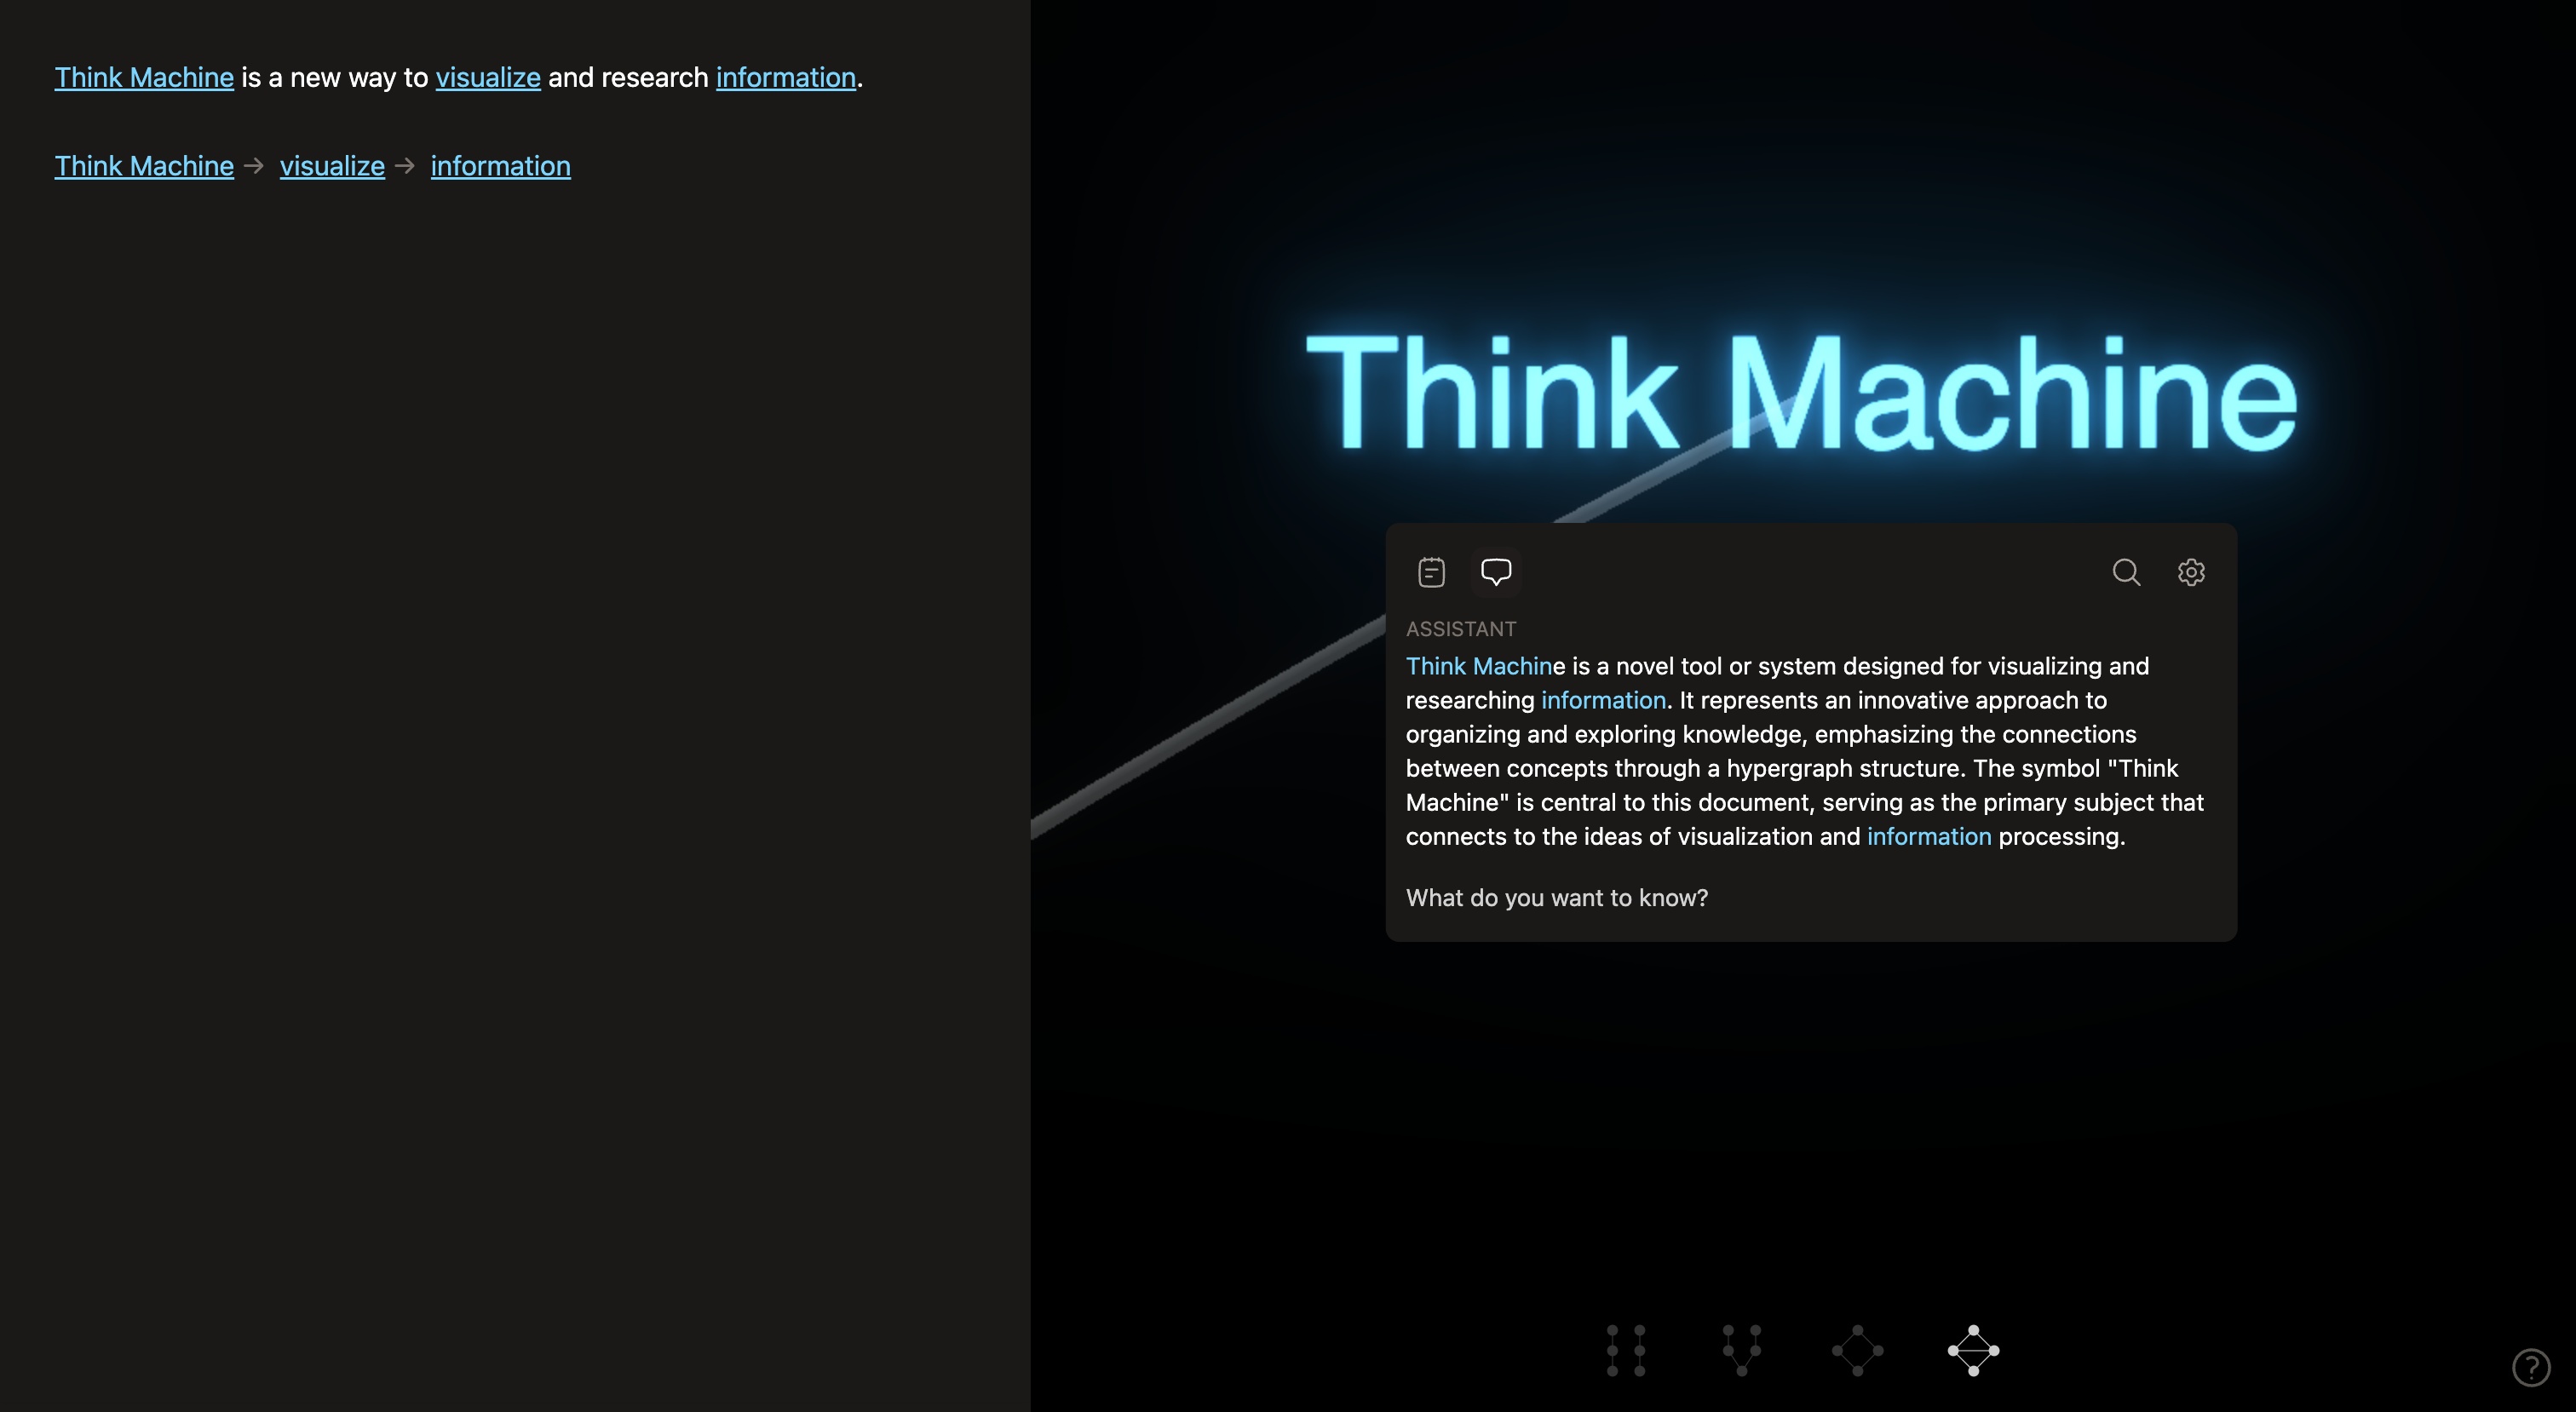This screenshot has width=2576, height=1412.
Task: Click the information link in header
Action: click(786, 77)
